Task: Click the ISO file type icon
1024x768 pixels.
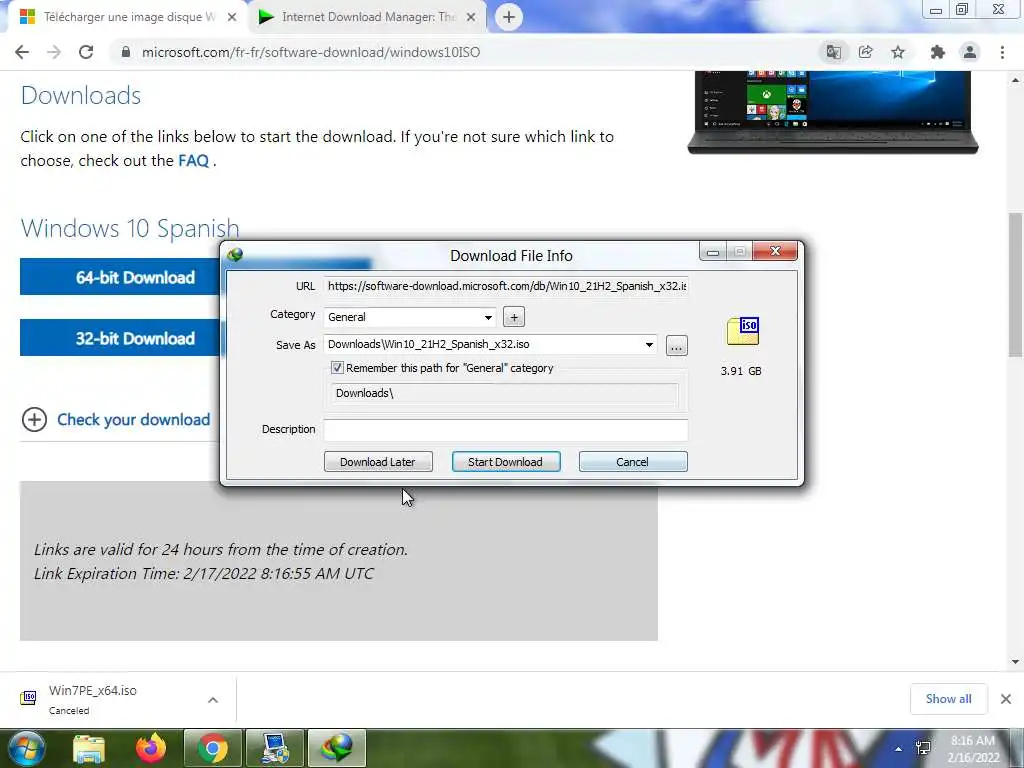Action: click(x=743, y=331)
